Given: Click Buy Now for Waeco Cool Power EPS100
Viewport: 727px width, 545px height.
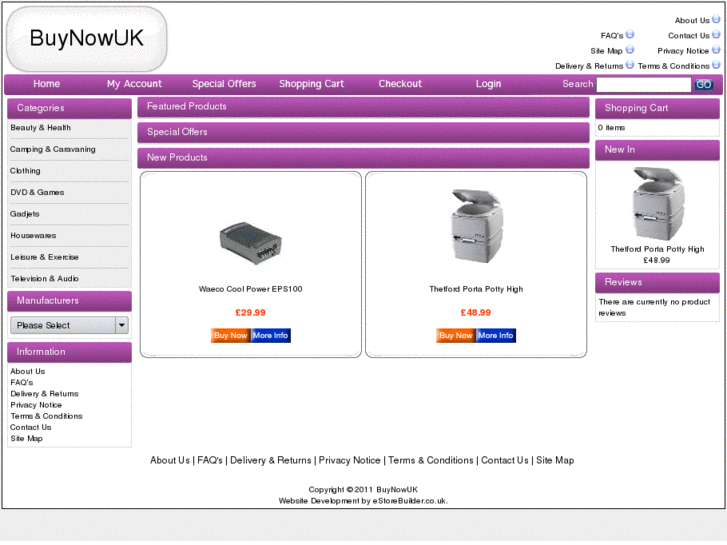Looking at the screenshot, I should (230, 335).
